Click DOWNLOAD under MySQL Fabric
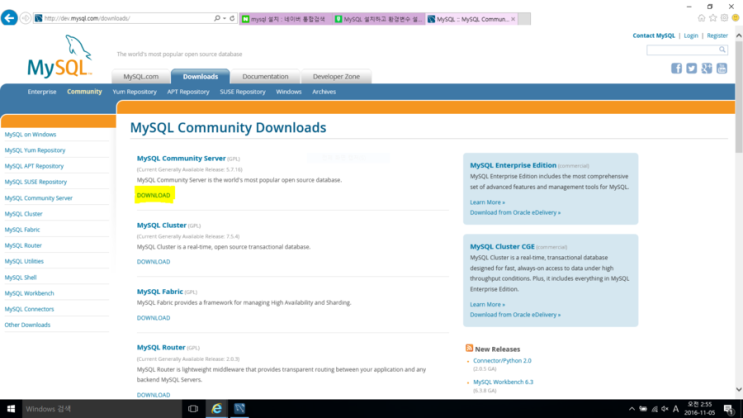The width and height of the screenshot is (743, 418). [154, 318]
